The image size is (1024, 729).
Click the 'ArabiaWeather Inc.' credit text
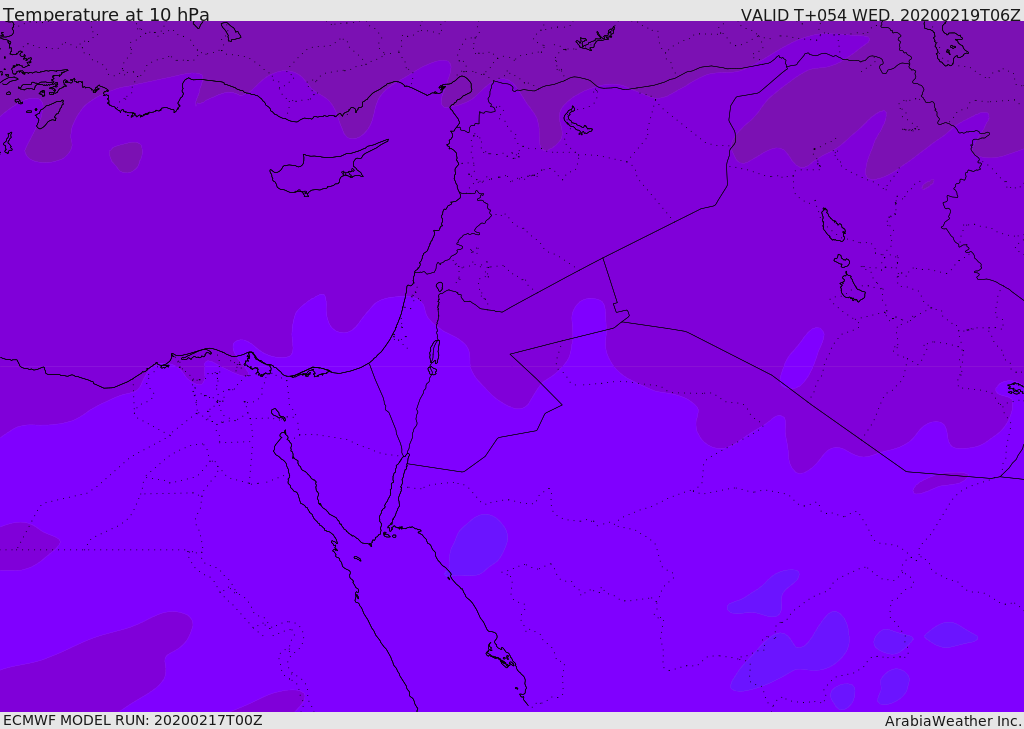point(954,721)
